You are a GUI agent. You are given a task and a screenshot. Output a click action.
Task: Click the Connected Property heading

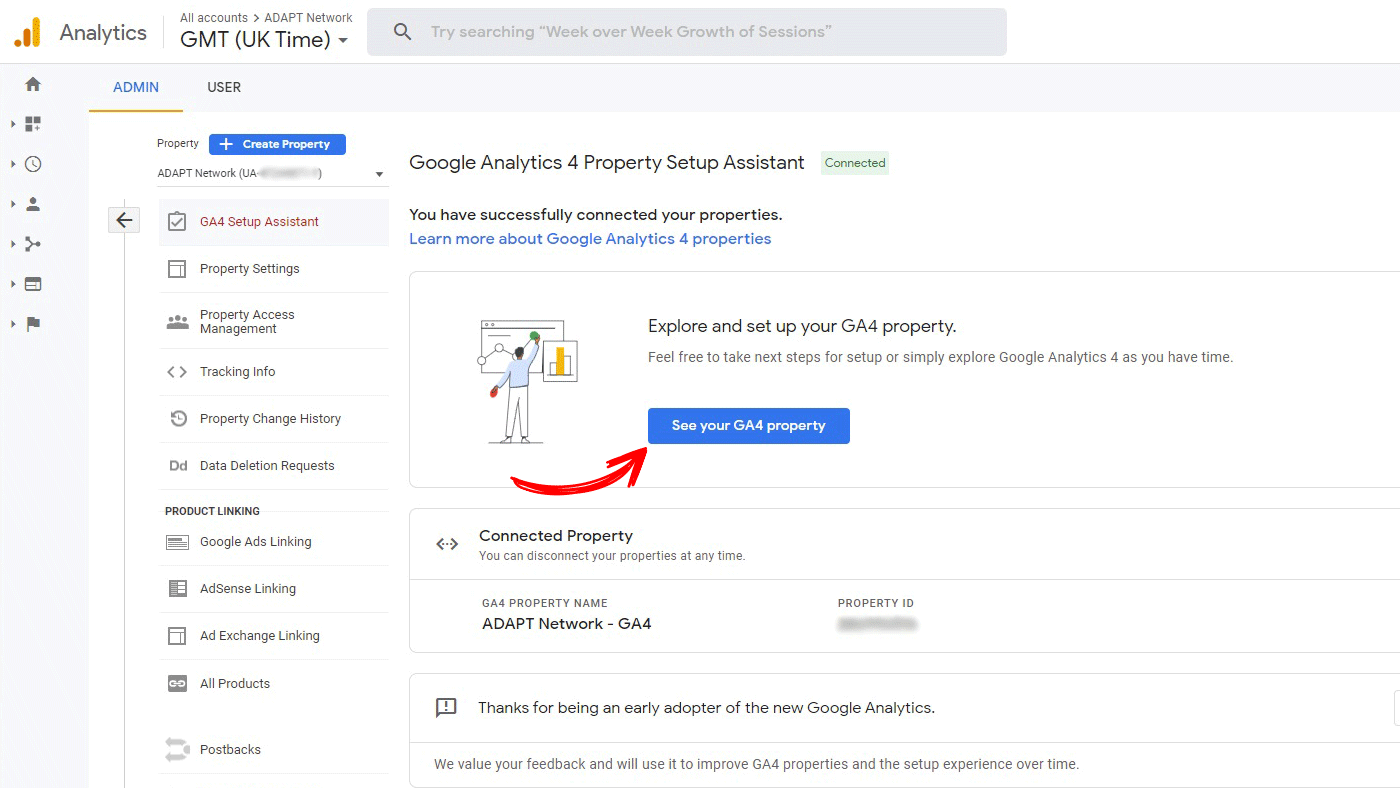[x=556, y=536]
